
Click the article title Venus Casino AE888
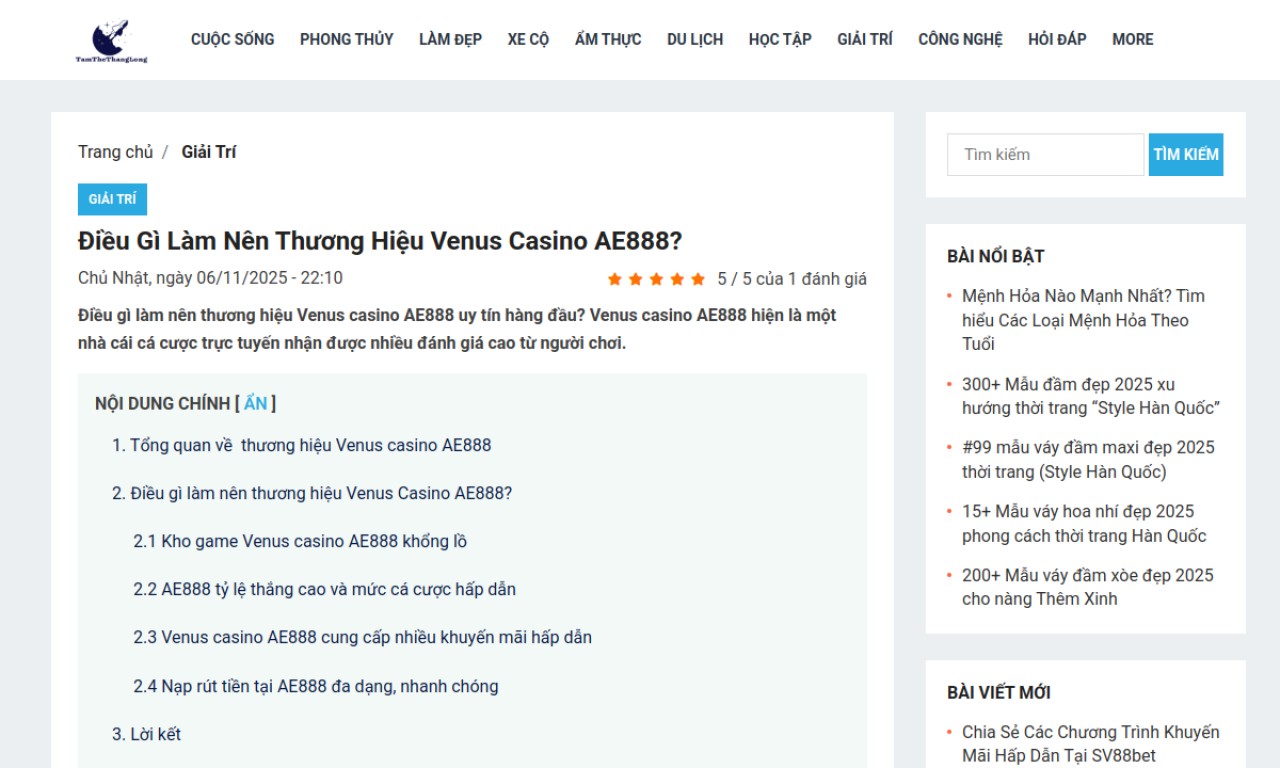[380, 242]
